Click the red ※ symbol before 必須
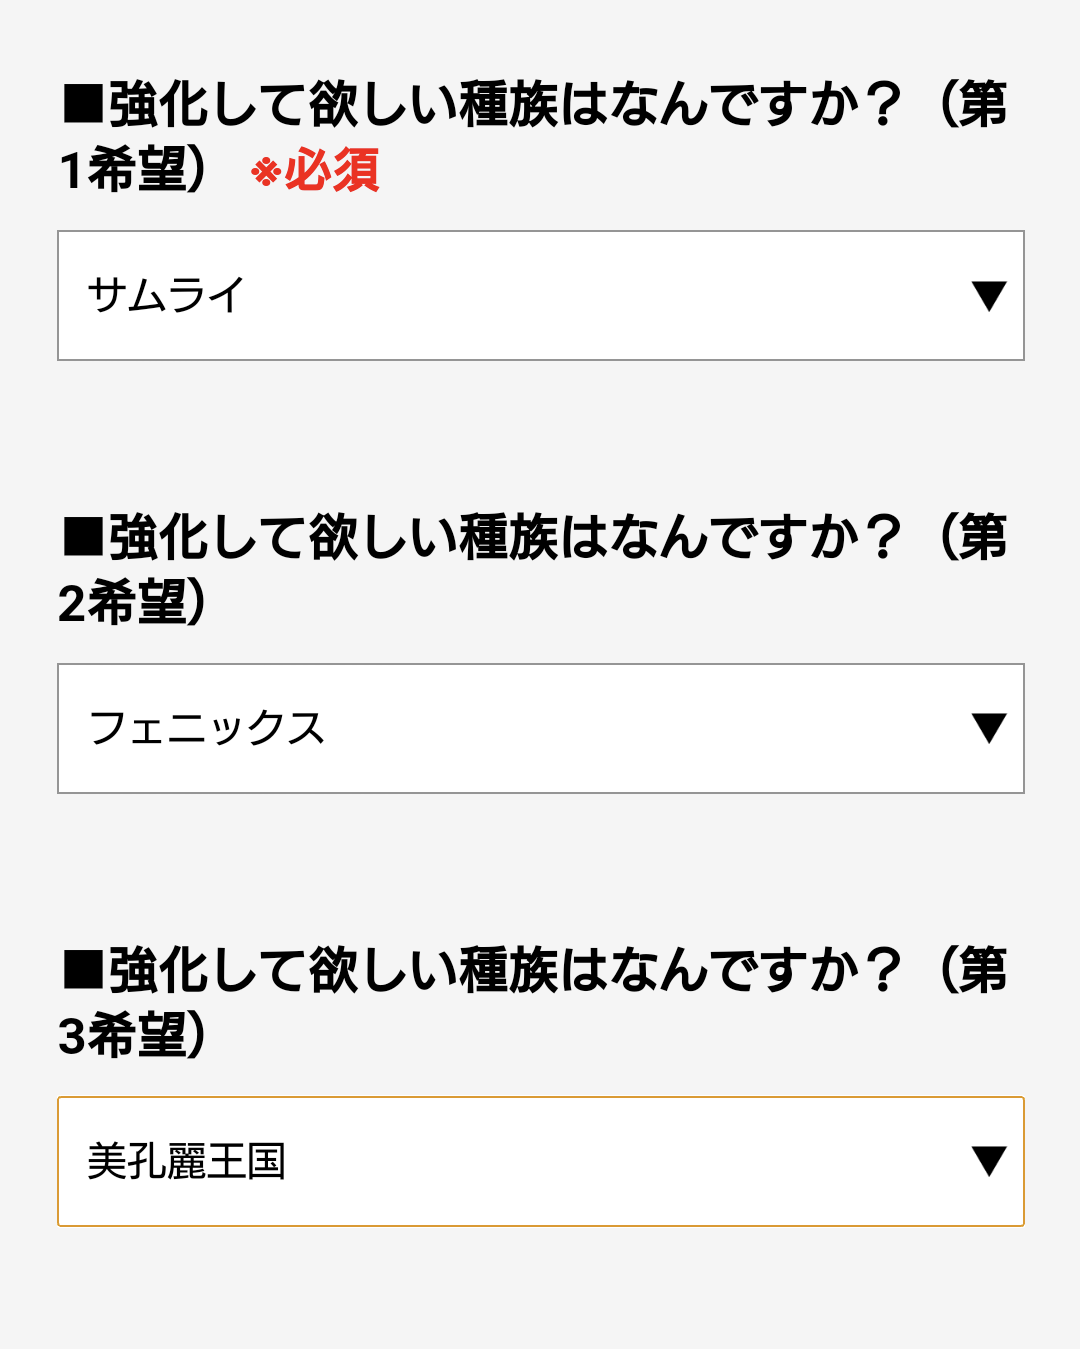 265,172
